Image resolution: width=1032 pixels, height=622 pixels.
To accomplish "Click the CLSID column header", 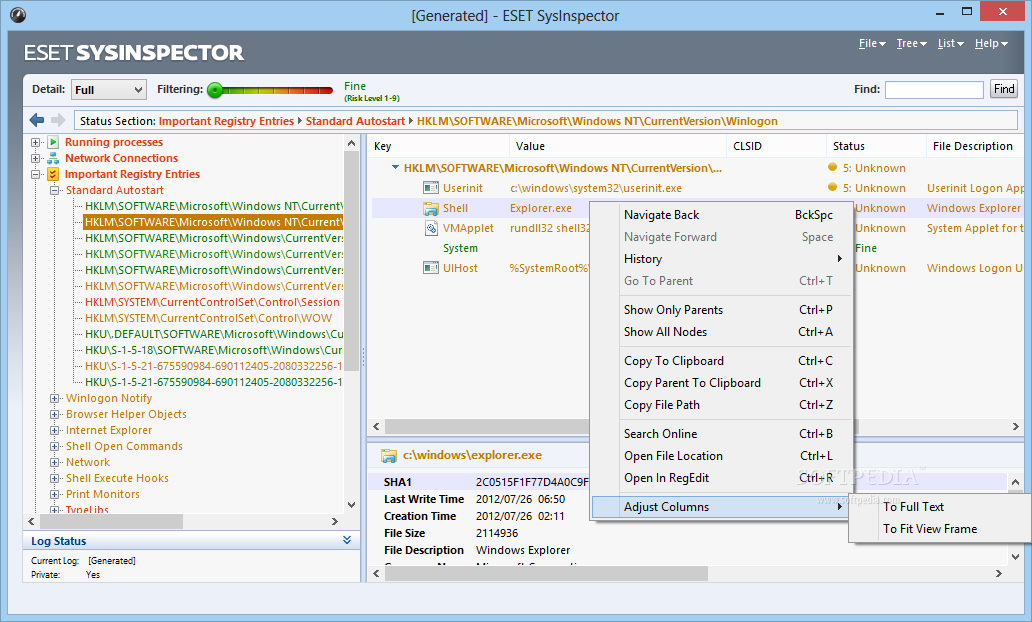I will pyautogui.click(x=776, y=146).
